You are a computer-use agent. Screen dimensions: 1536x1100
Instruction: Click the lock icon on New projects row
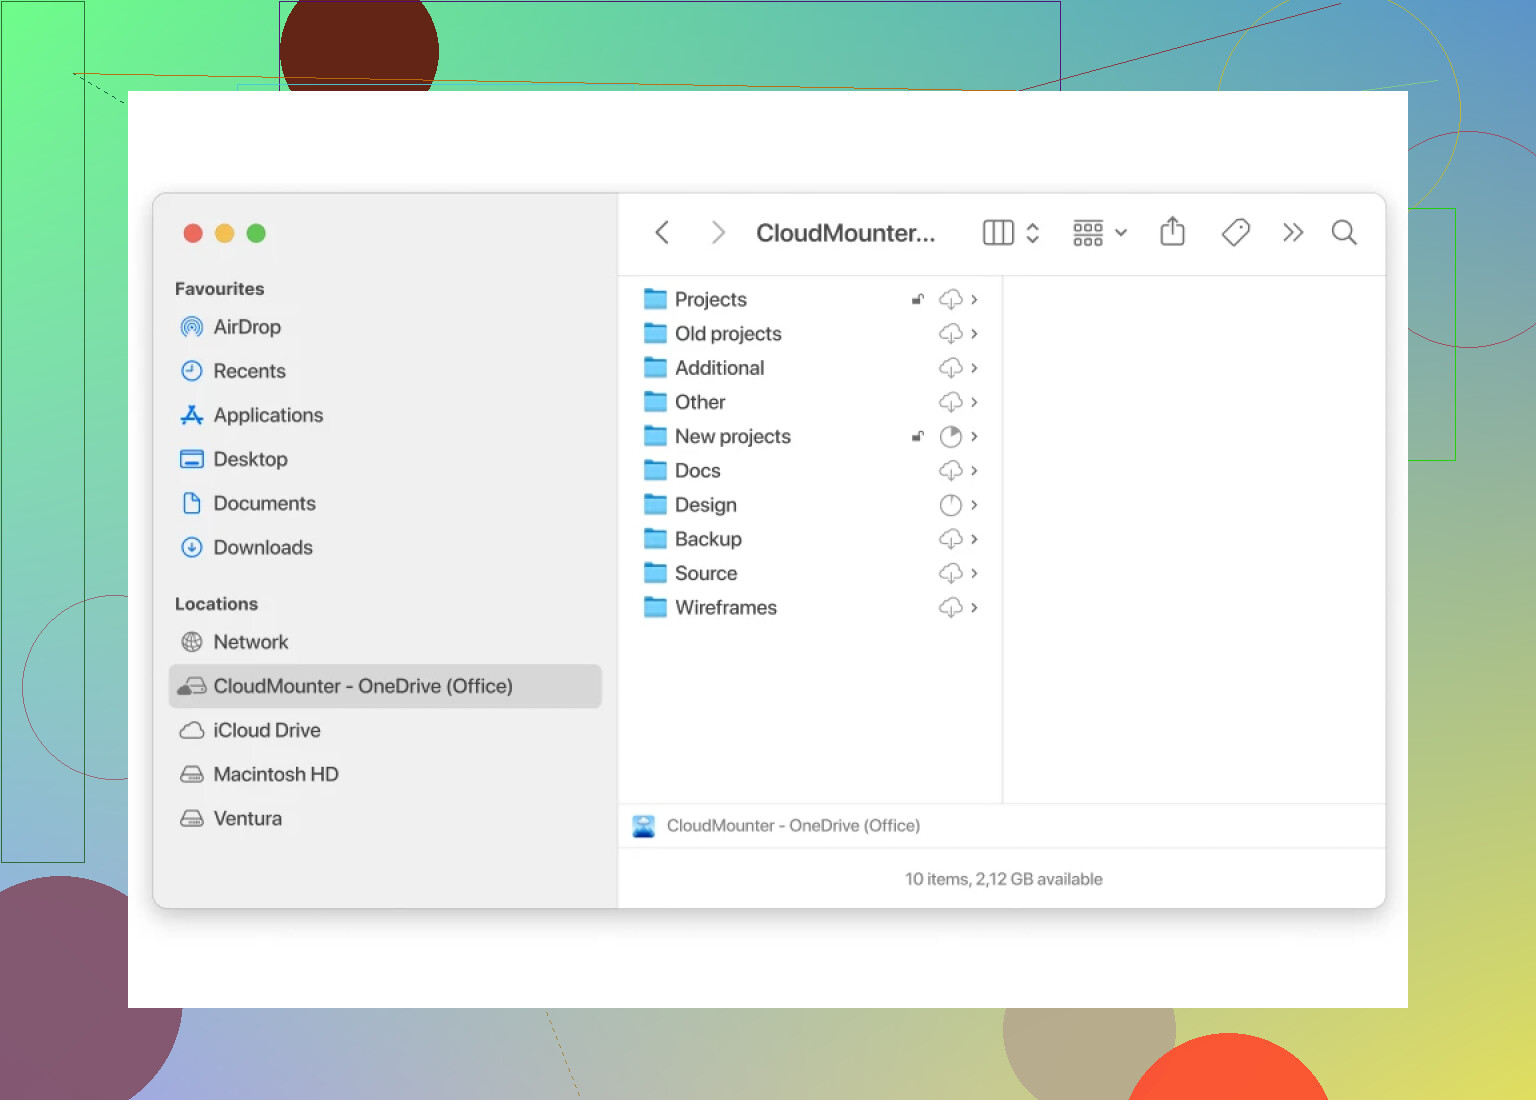(917, 436)
